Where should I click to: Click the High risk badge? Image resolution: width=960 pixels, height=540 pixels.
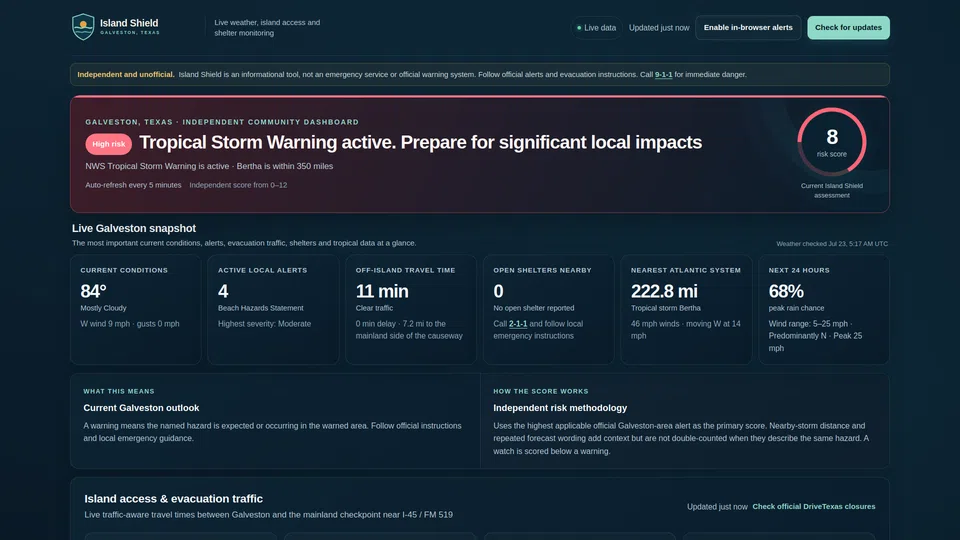[108, 144]
